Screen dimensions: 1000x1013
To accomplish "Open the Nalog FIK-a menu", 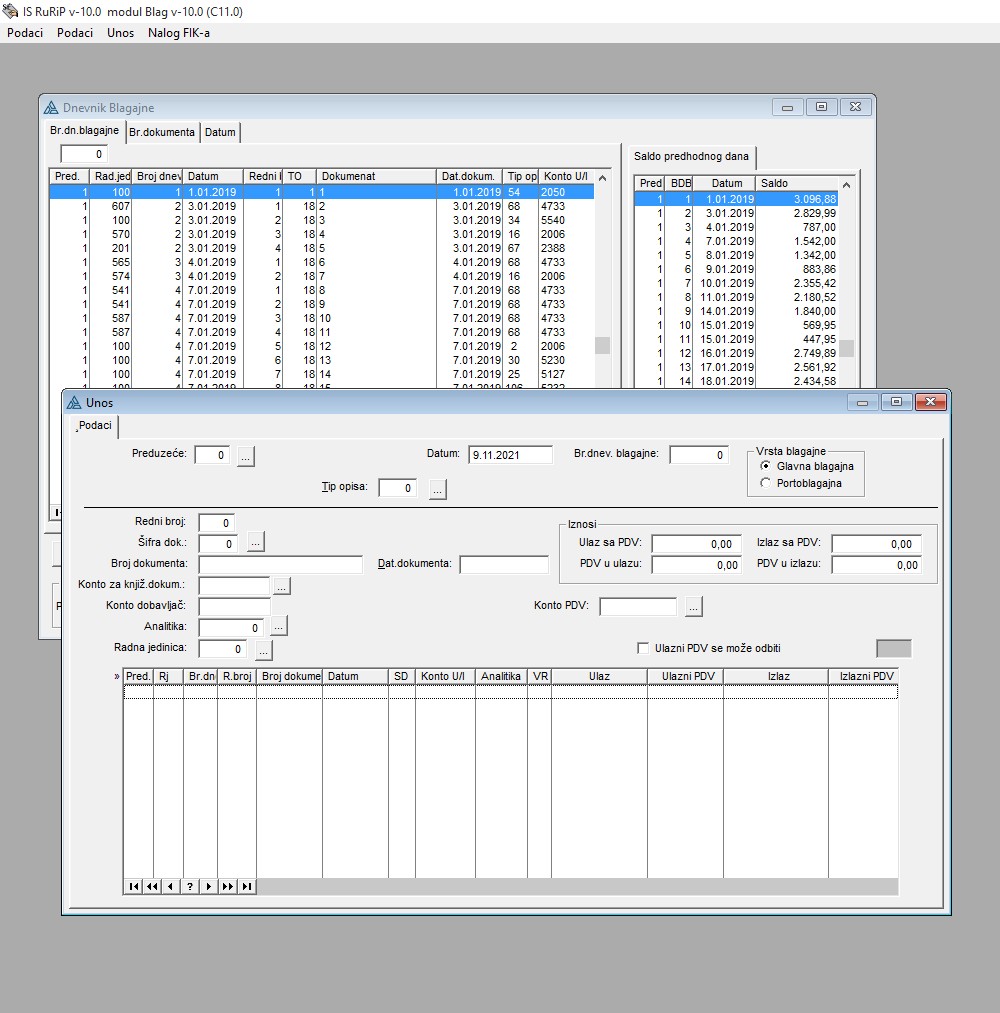I will coord(179,33).
